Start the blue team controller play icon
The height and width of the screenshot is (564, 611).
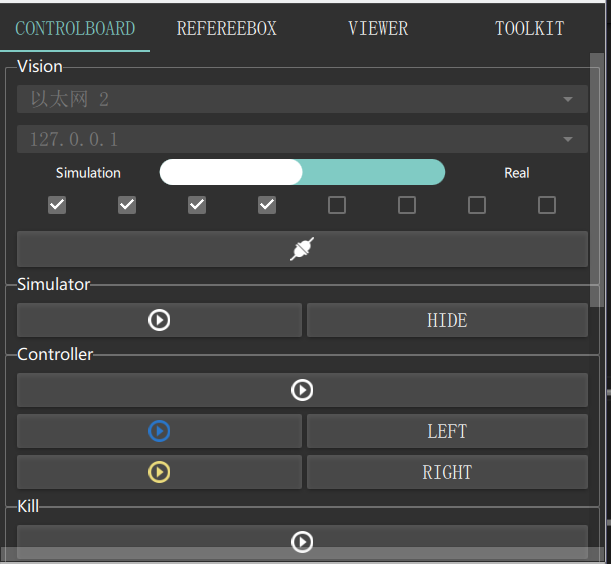click(159, 431)
